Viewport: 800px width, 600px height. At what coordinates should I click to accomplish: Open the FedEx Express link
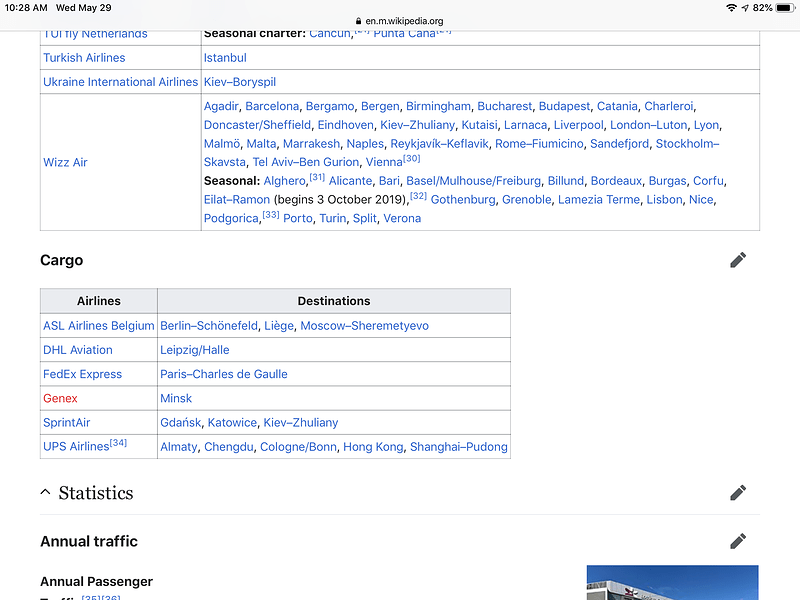[x=82, y=374]
